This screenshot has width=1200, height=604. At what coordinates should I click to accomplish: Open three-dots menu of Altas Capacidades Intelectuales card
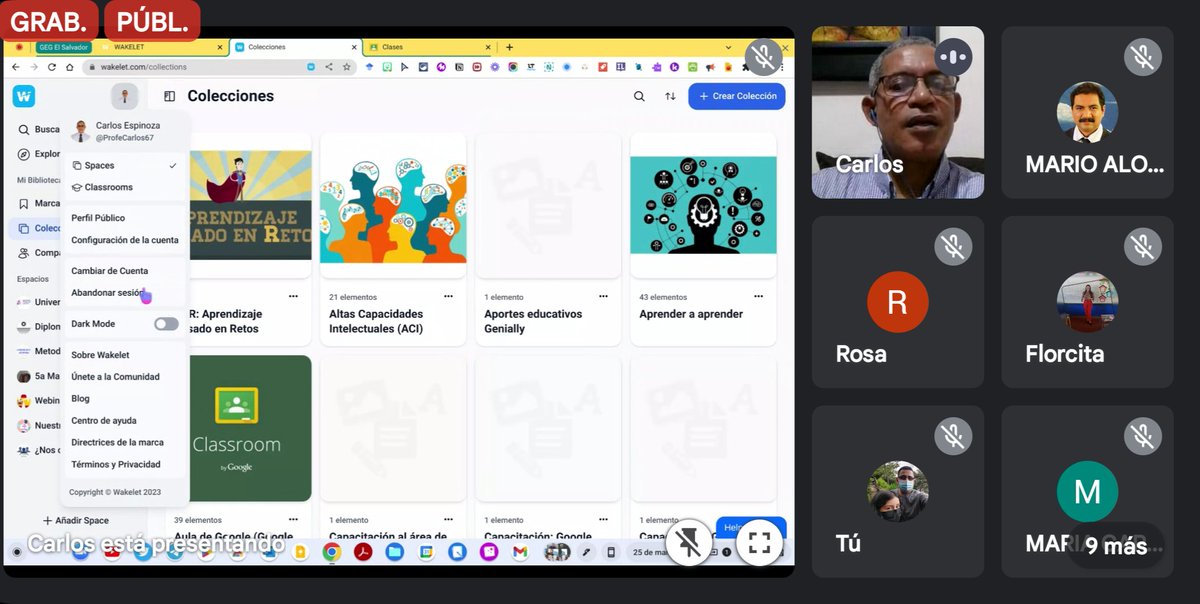(448, 296)
